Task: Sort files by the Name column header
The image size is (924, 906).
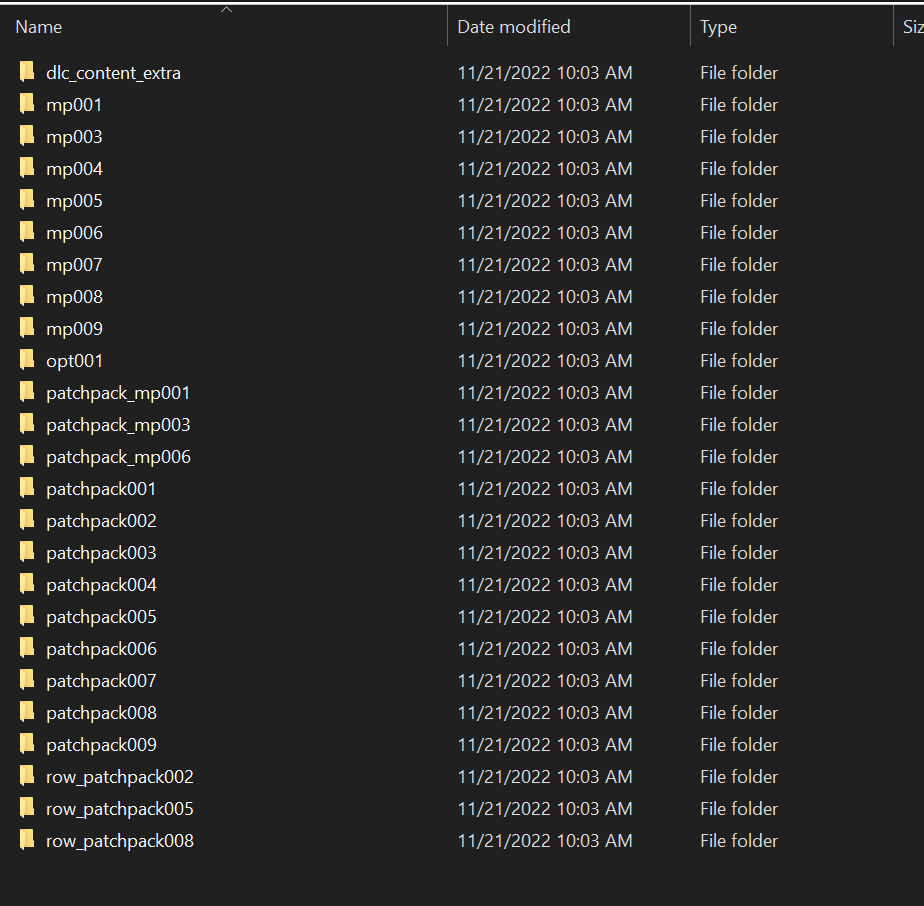Action: pyautogui.click(x=39, y=27)
